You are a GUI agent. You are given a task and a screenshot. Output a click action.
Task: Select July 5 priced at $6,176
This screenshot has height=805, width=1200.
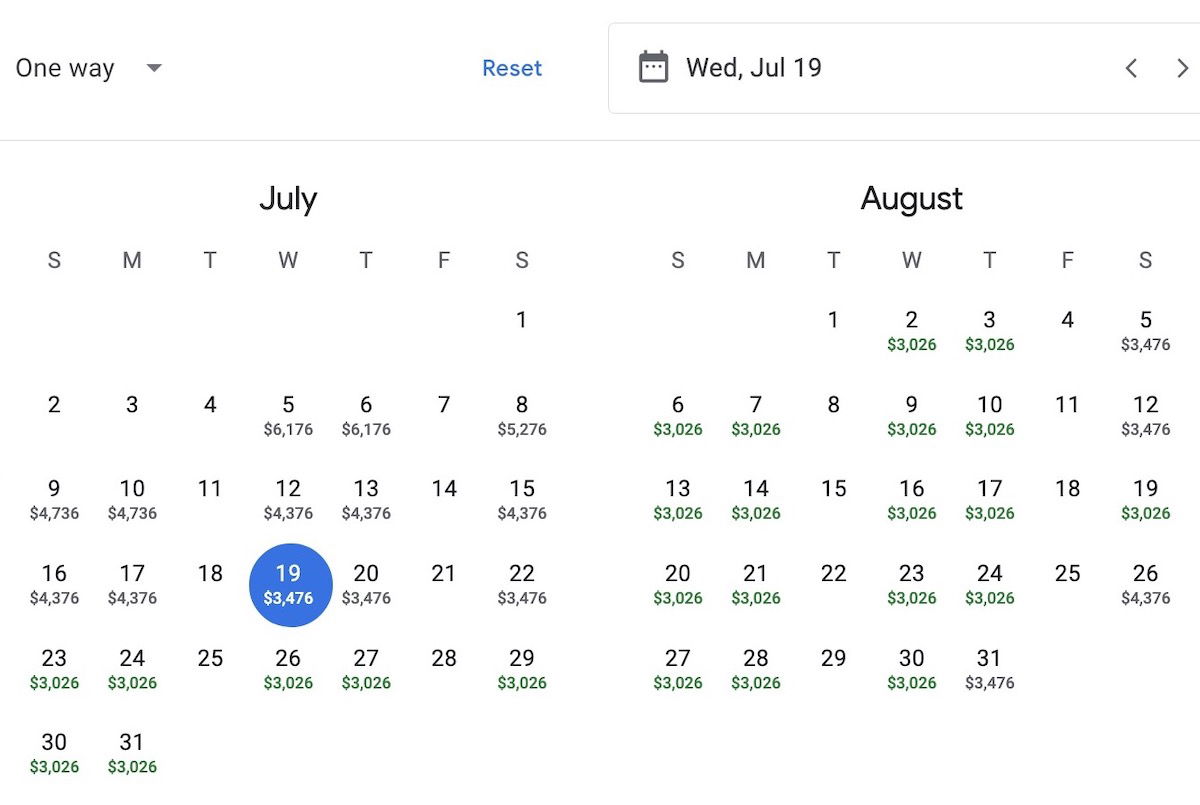click(x=288, y=415)
